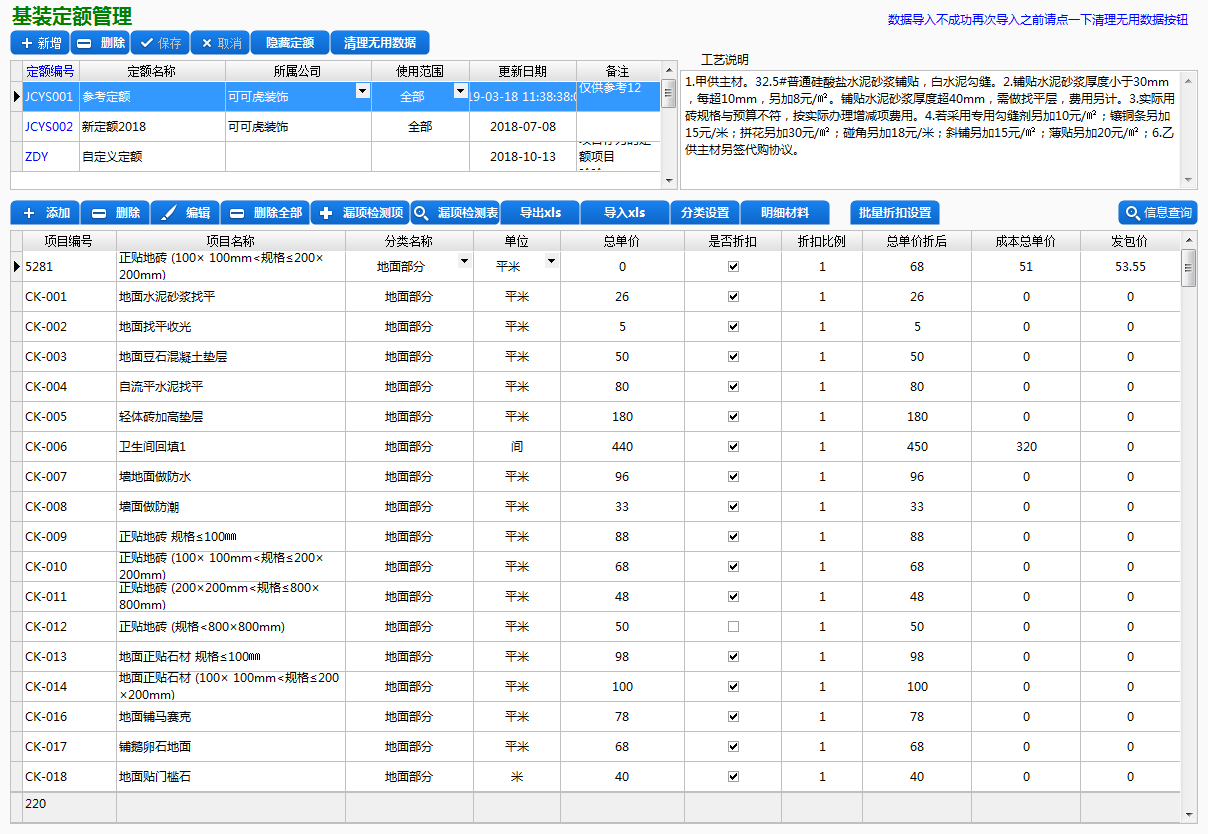Uncheck 是否折扣 for CK-016
This screenshot has width=1208, height=834.
(733, 717)
